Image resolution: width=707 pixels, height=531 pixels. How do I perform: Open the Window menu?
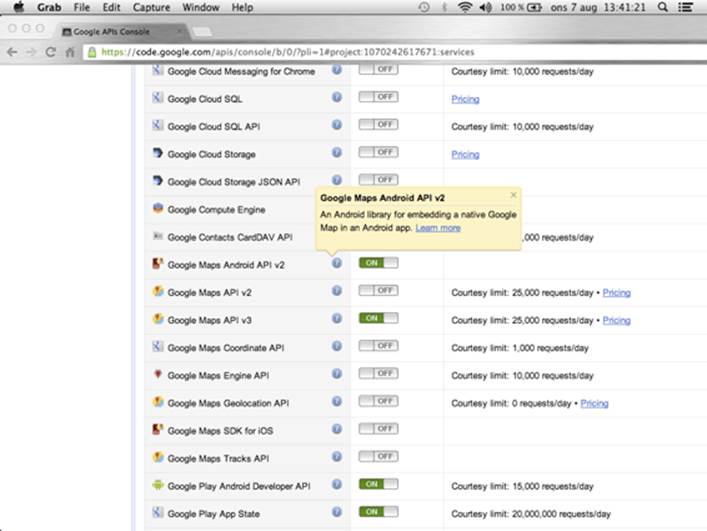click(201, 7)
